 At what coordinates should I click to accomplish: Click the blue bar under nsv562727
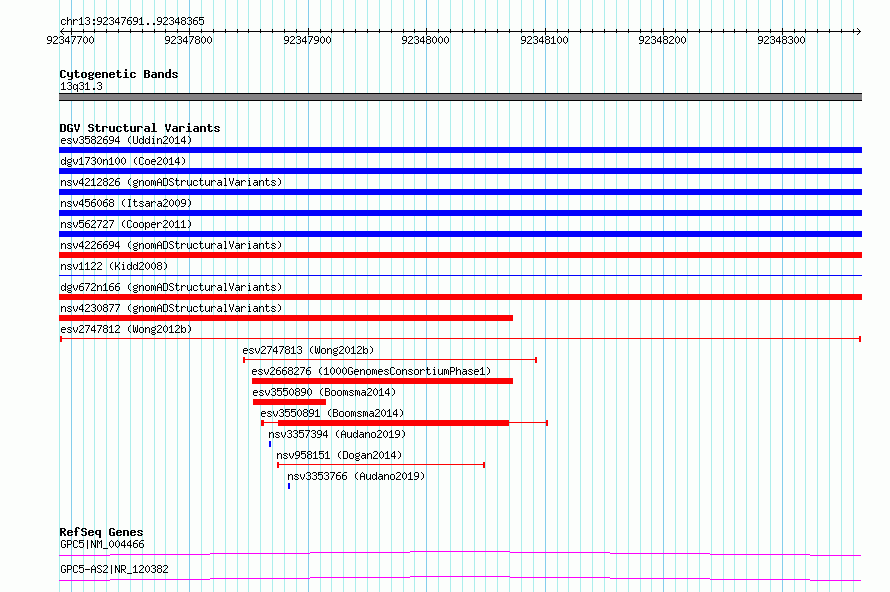460,234
